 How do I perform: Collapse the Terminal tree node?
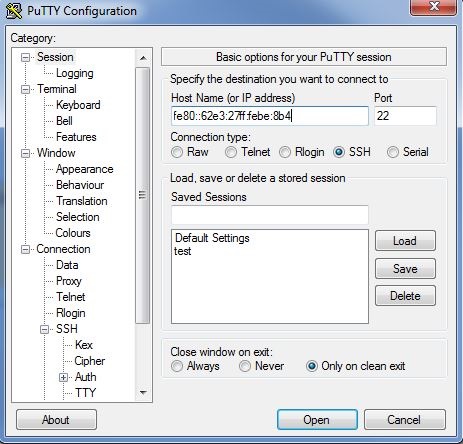[x=25, y=89]
